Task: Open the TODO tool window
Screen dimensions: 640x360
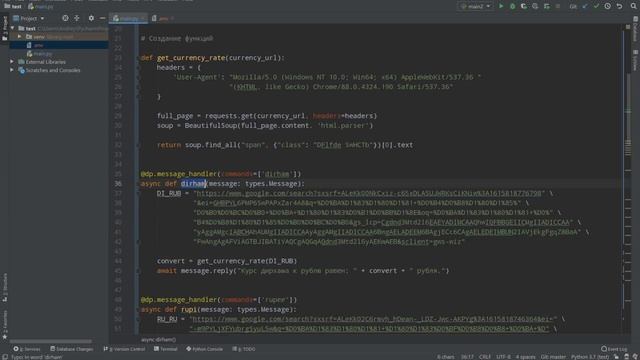Action: [244, 349]
